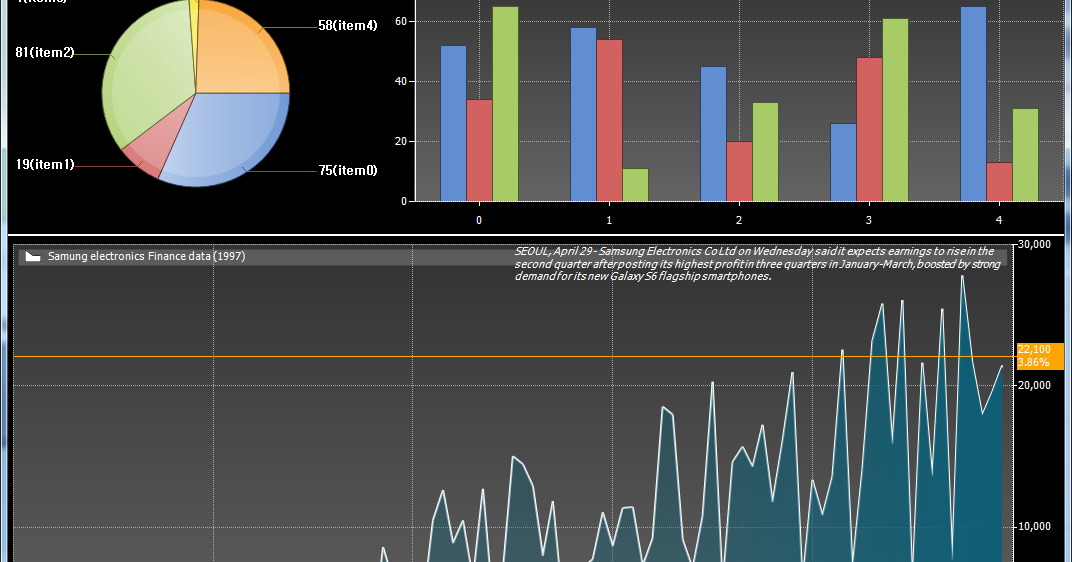Click the 58(item4) pie label

click(x=347, y=26)
